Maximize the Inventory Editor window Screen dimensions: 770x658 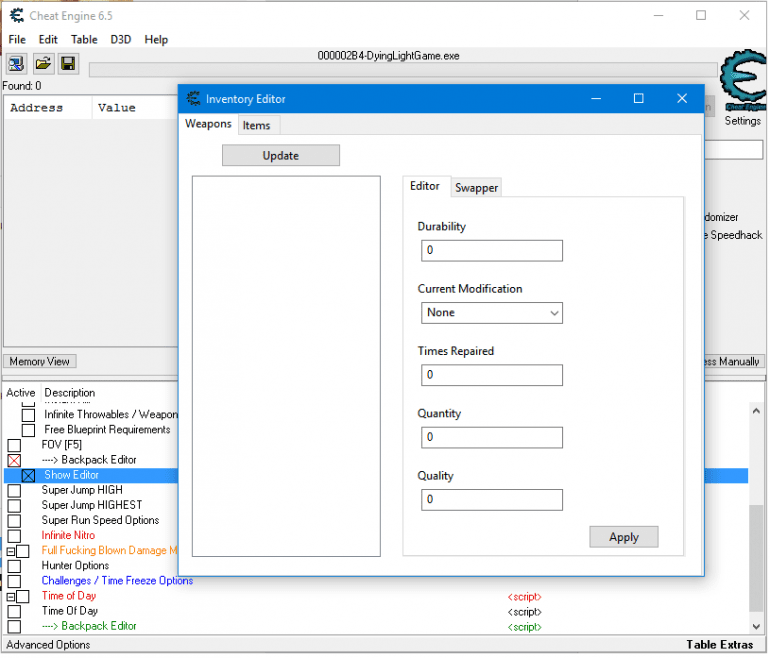pyautogui.click(x=639, y=99)
